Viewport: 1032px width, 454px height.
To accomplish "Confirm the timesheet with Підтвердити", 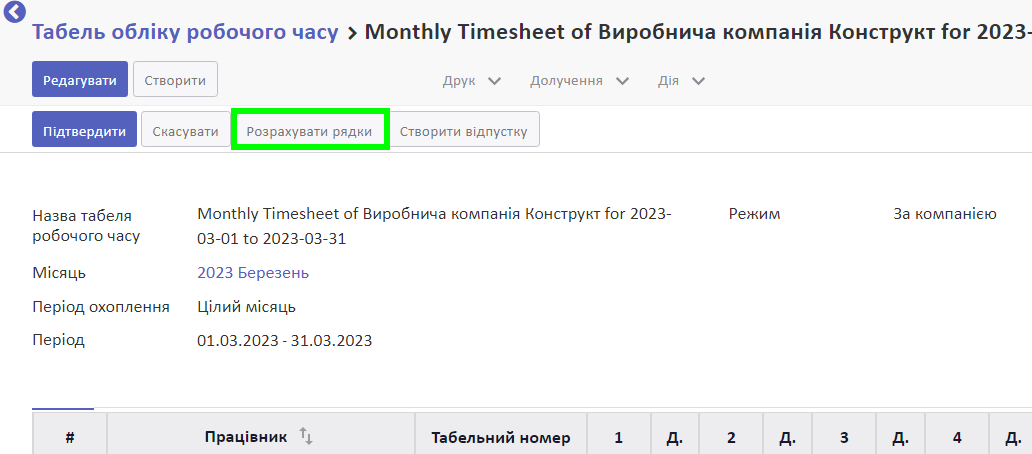I will pos(84,130).
